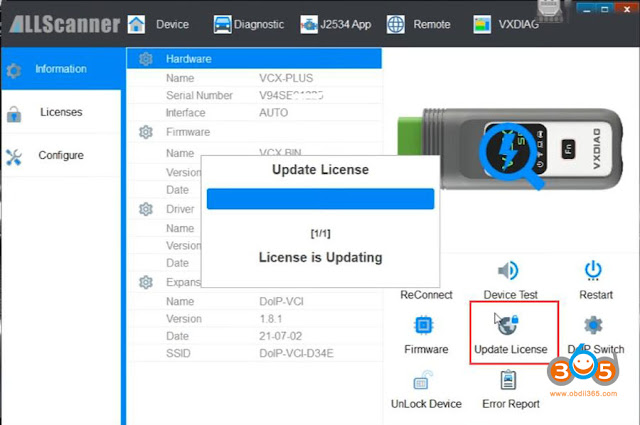Click the device connector icon in the title bar
The image size is (640, 425).
click(x=550, y=11)
